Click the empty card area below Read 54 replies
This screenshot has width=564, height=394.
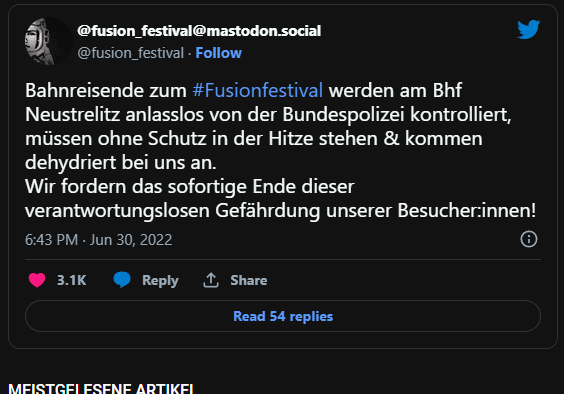283,340
